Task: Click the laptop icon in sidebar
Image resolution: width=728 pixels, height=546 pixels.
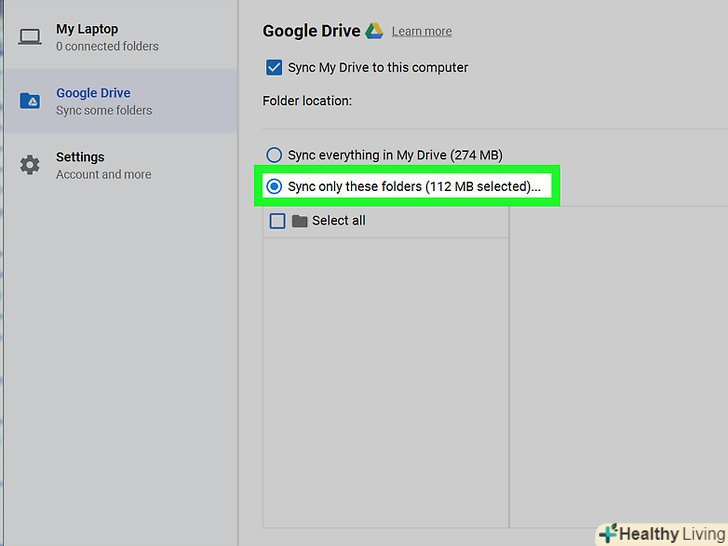Action: 30,37
